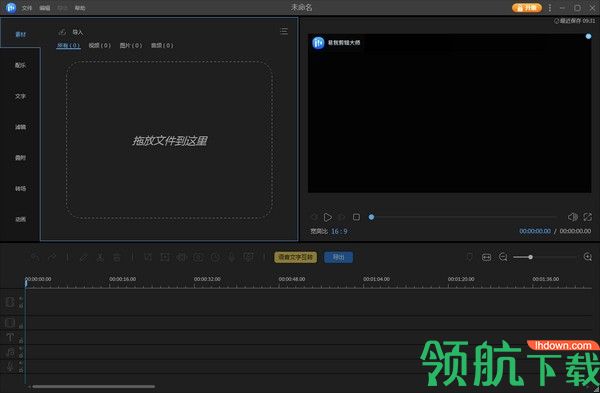This screenshot has height=393, width=600.
Task: Click the timeline zoom in magnifier
Action: click(x=588, y=257)
